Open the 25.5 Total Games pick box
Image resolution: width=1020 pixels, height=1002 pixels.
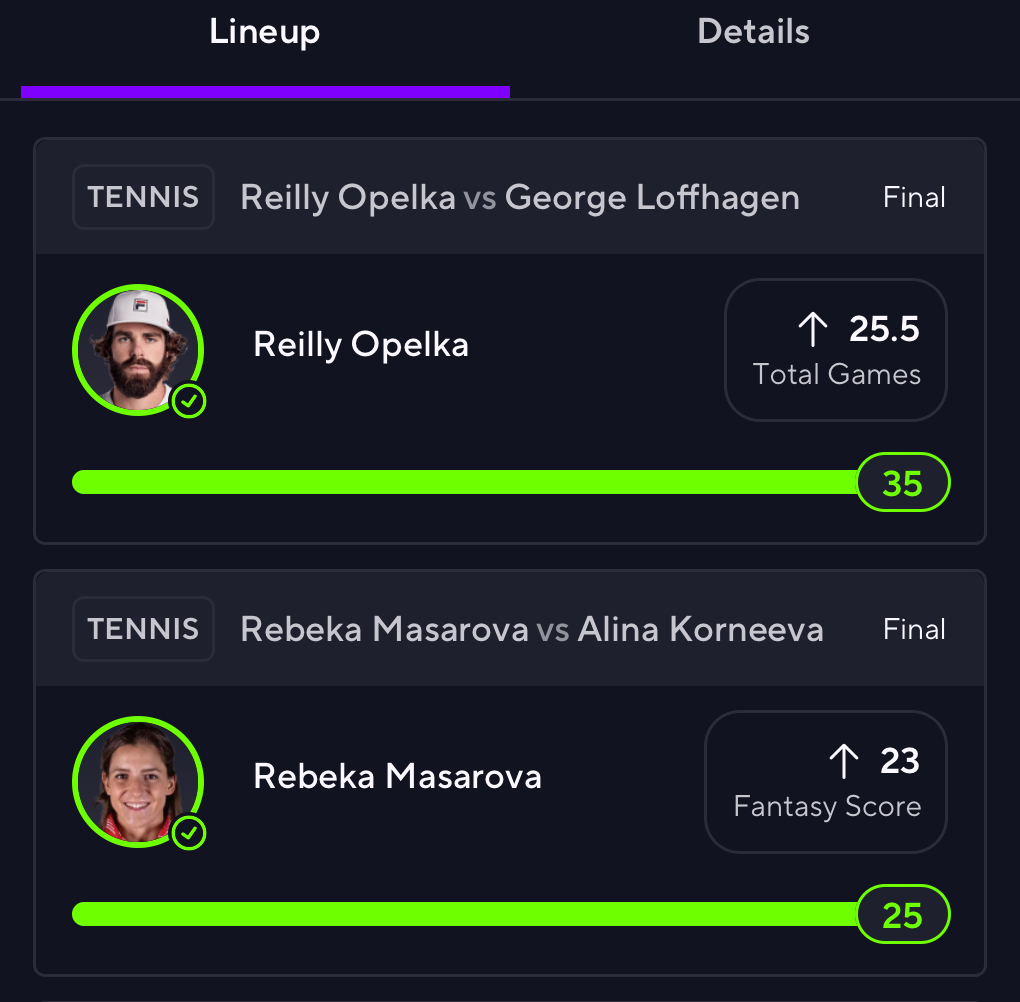pos(836,350)
